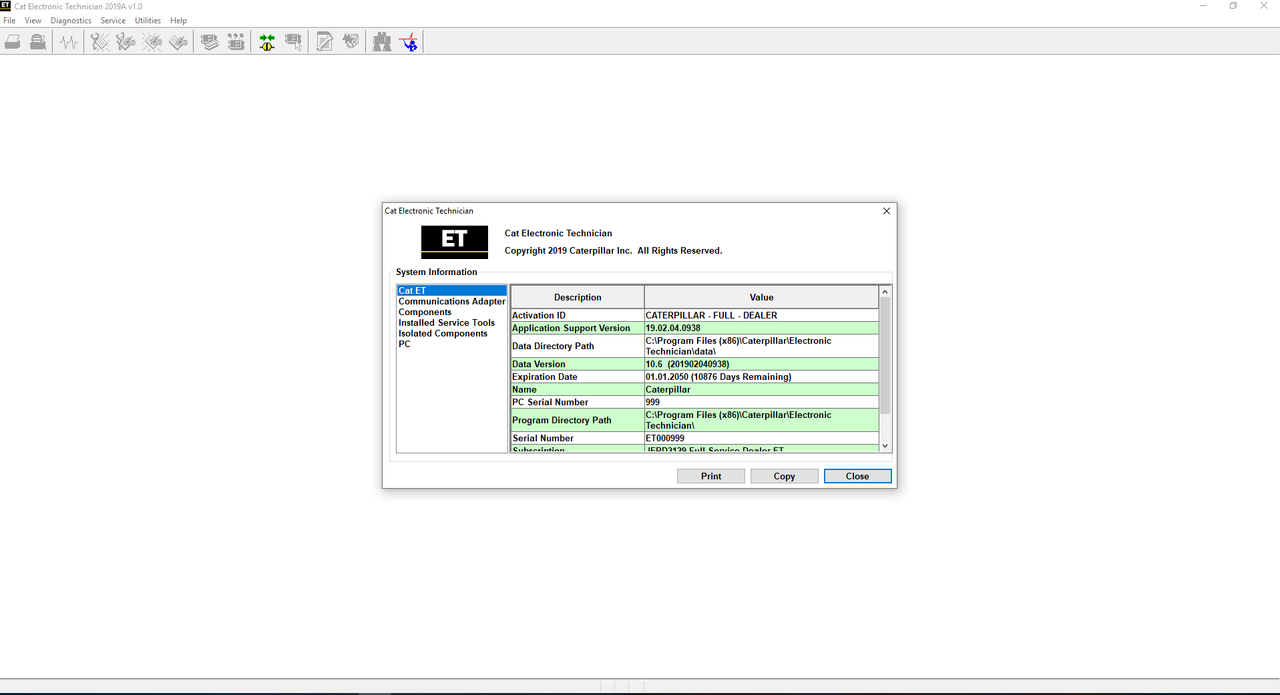Click the Name description cell
This screenshot has height=695, width=1280.
577,389
